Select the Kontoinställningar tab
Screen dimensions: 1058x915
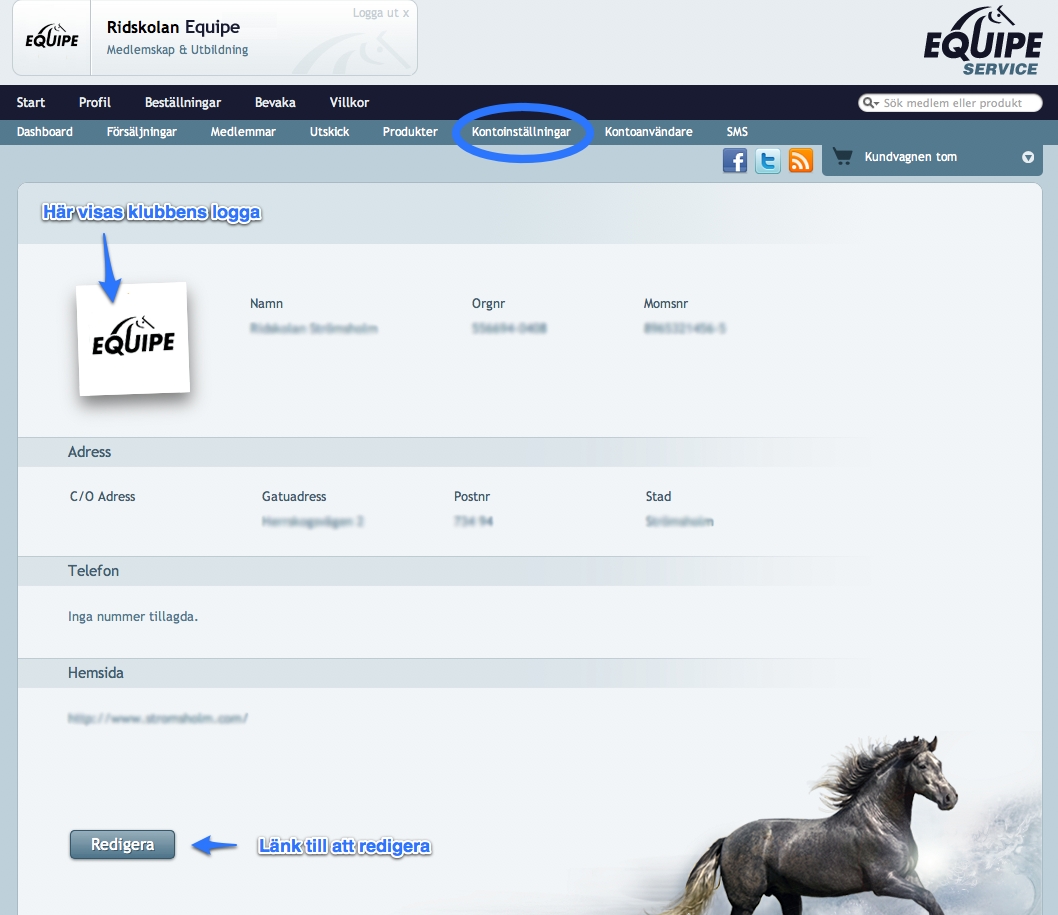[521, 132]
